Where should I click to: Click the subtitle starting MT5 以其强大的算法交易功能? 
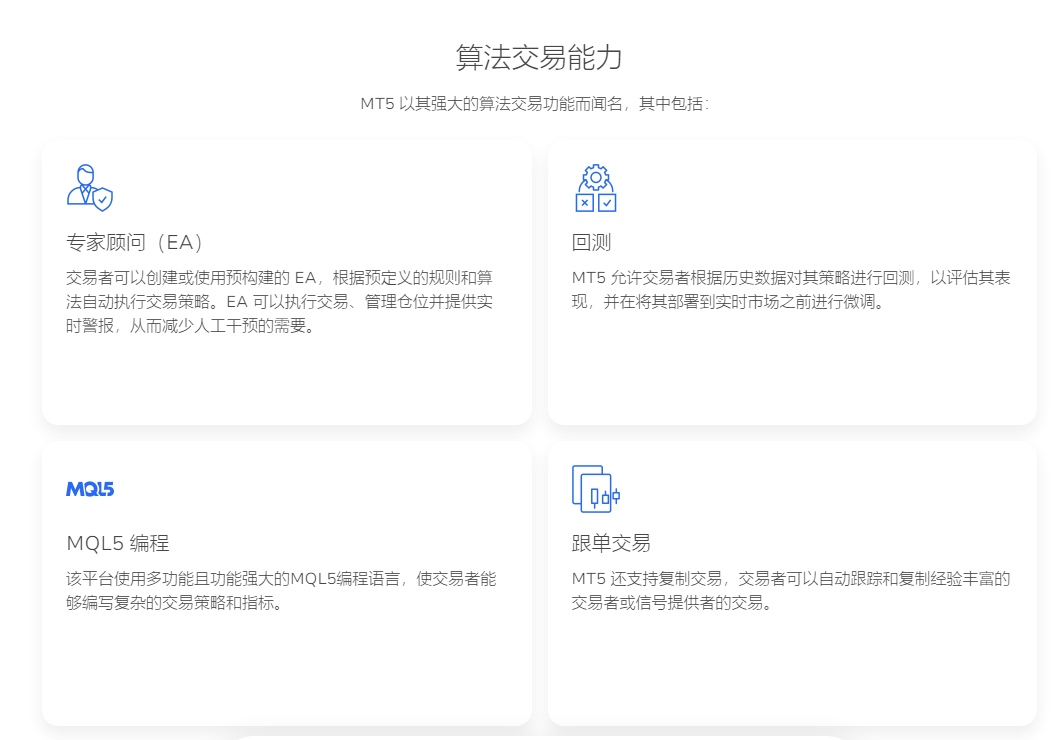point(535,104)
